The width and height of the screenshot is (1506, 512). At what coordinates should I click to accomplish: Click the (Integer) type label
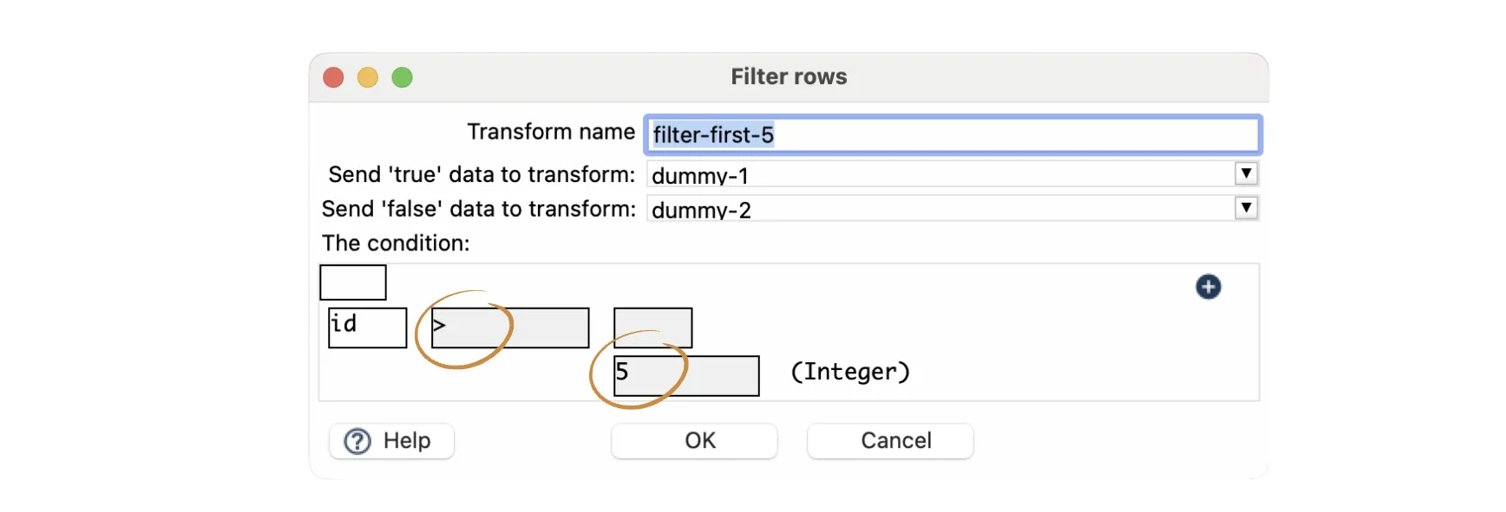coord(850,373)
